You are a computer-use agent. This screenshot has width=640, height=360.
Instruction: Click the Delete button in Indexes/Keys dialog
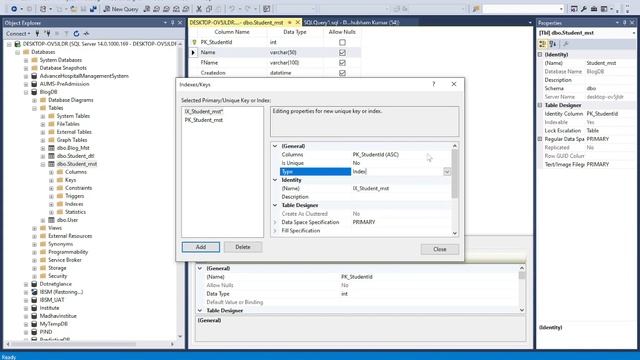click(x=243, y=247)
